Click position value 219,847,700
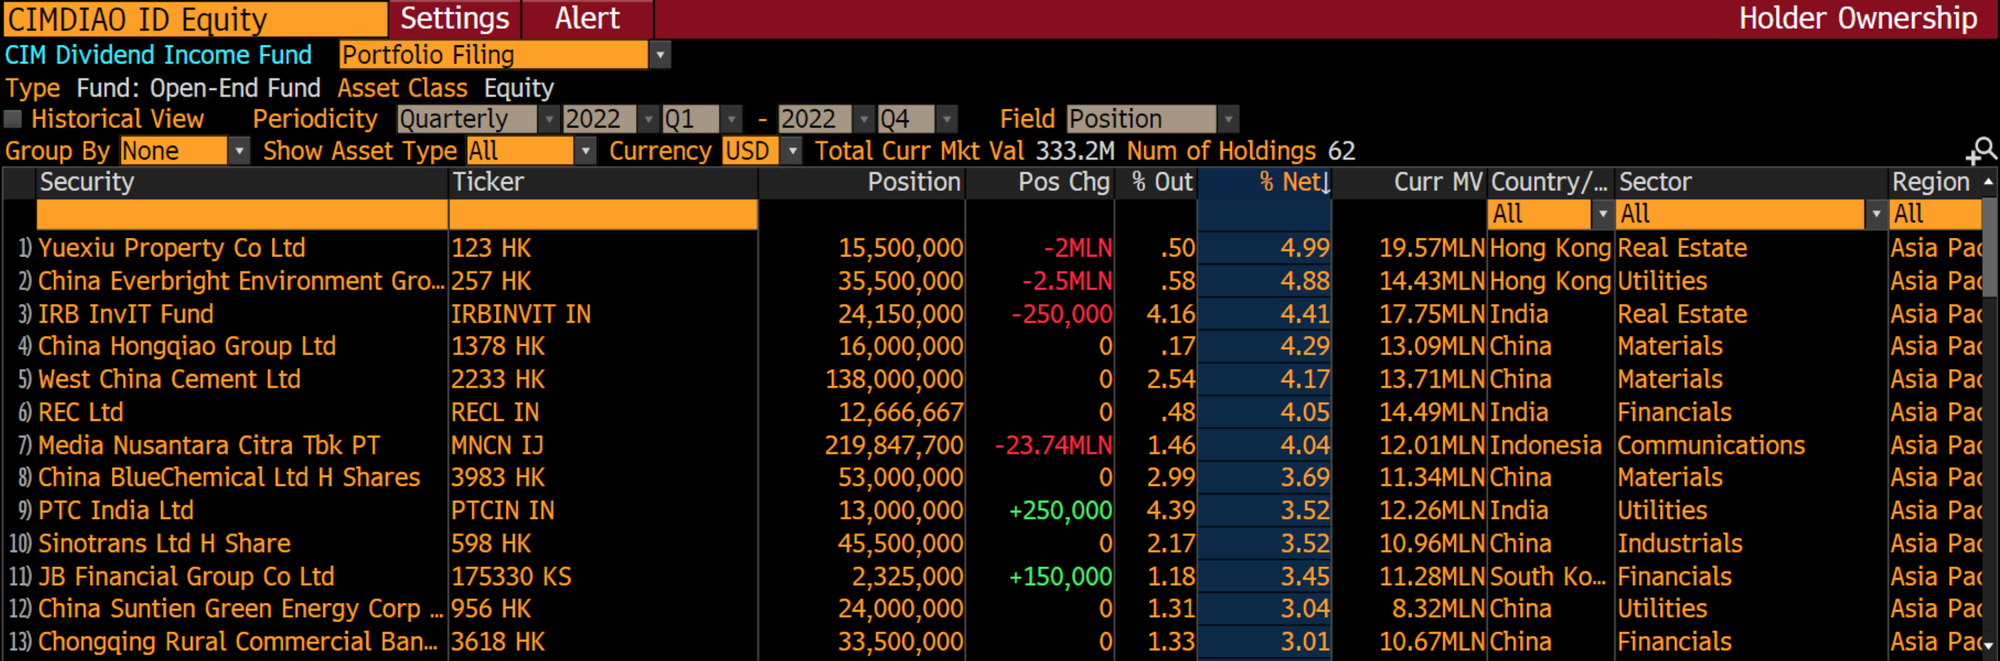 pos(894,445)
